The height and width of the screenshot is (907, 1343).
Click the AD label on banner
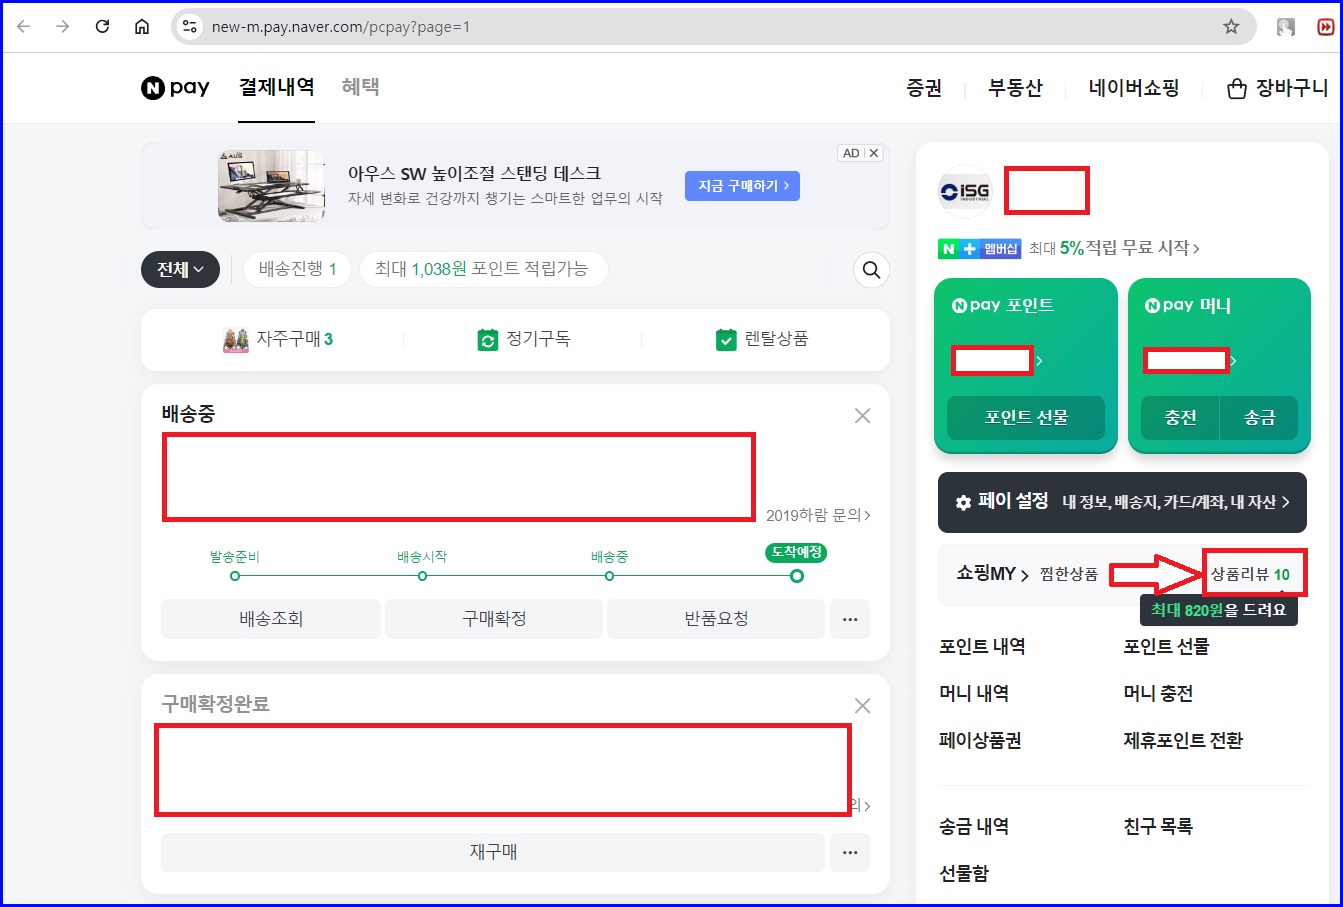coord(851,153)
